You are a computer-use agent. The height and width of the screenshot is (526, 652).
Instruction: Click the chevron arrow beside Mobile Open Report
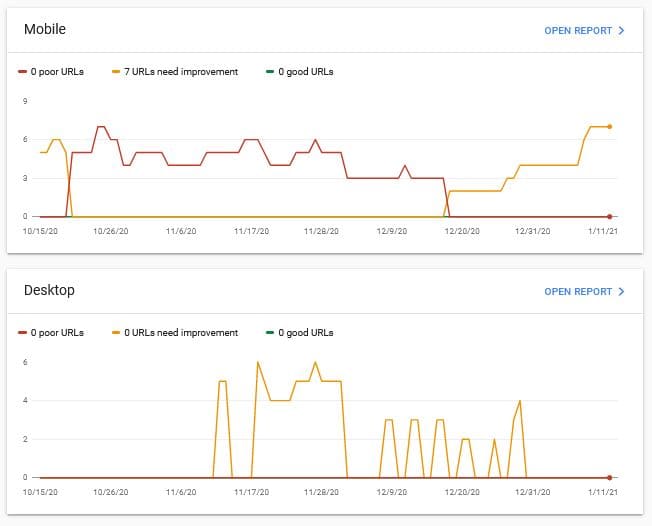622,31
